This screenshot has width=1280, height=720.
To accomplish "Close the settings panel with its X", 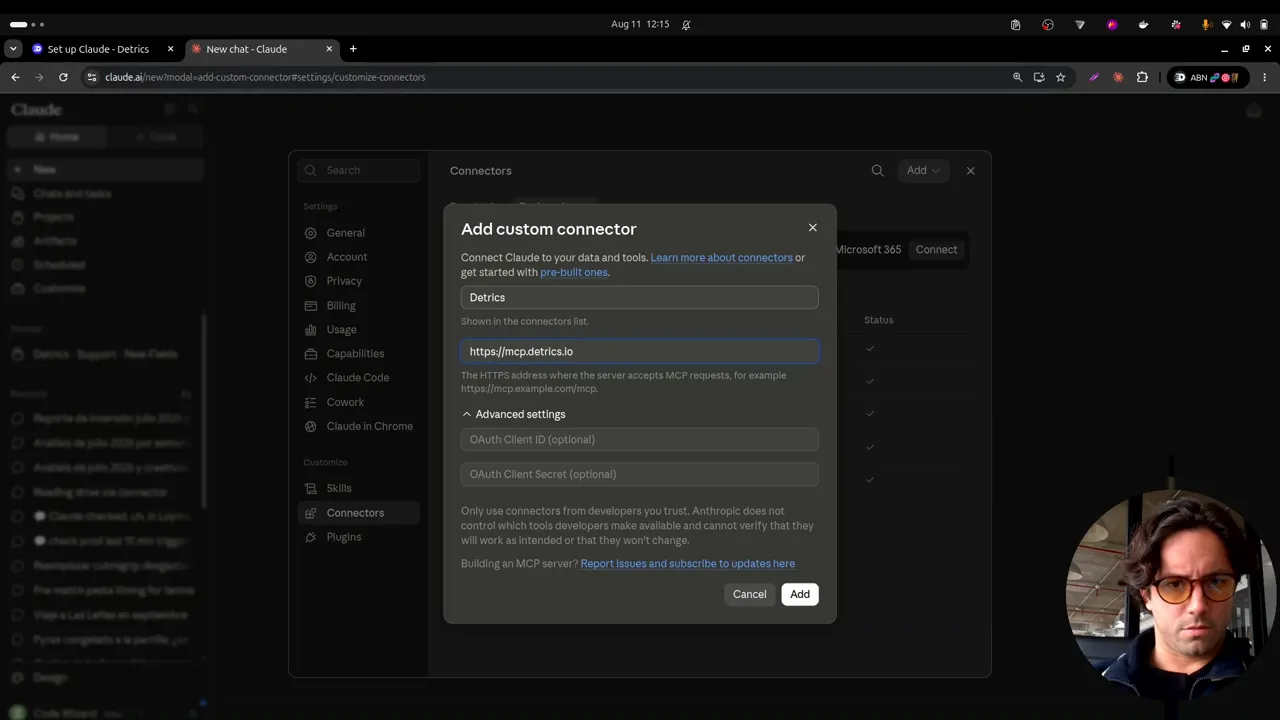I will [x=970, y=171].
